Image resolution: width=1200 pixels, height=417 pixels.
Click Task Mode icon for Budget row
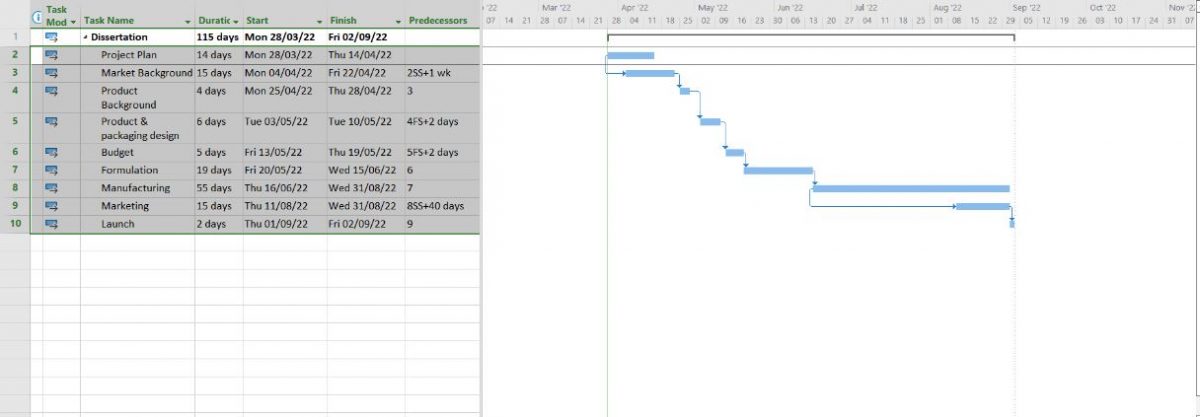click(x=52, y=152)
